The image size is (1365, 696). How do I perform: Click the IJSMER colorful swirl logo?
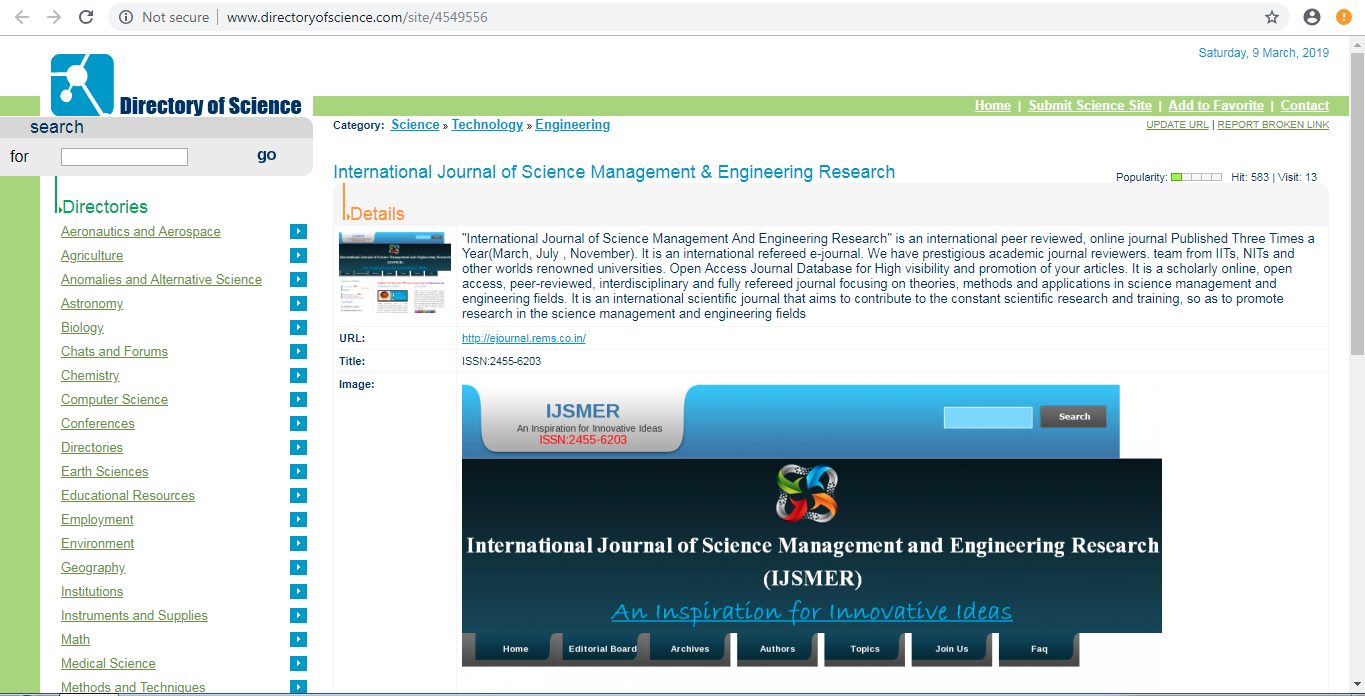806,493
